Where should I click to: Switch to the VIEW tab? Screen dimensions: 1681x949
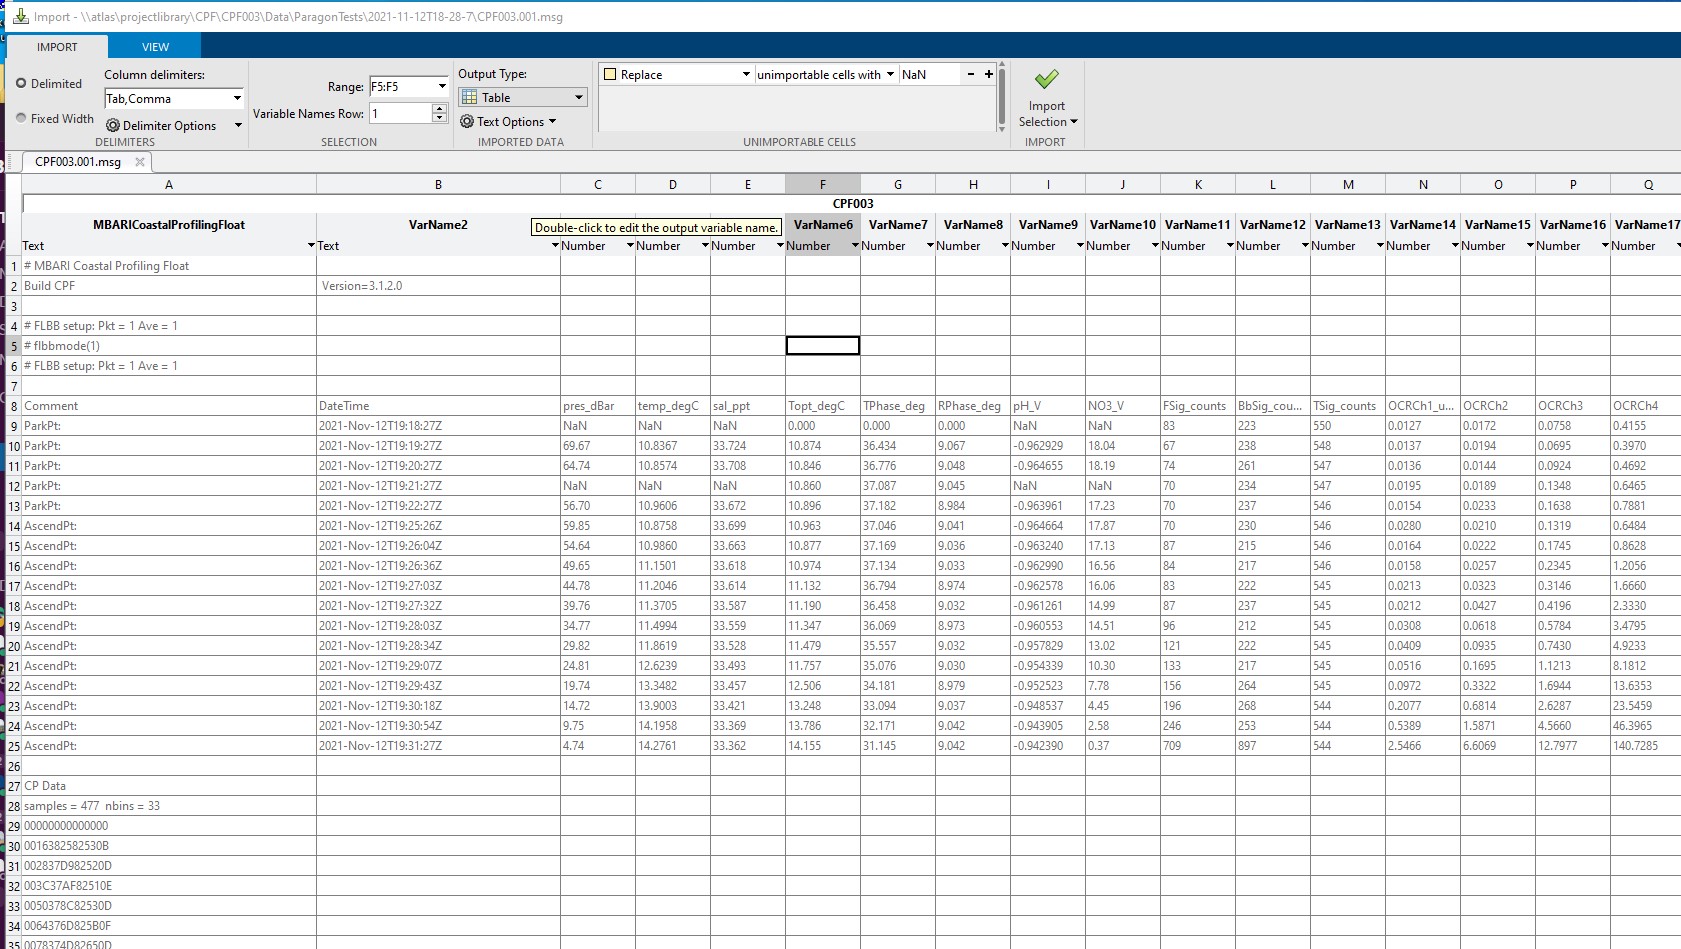(x=155, y=47)
